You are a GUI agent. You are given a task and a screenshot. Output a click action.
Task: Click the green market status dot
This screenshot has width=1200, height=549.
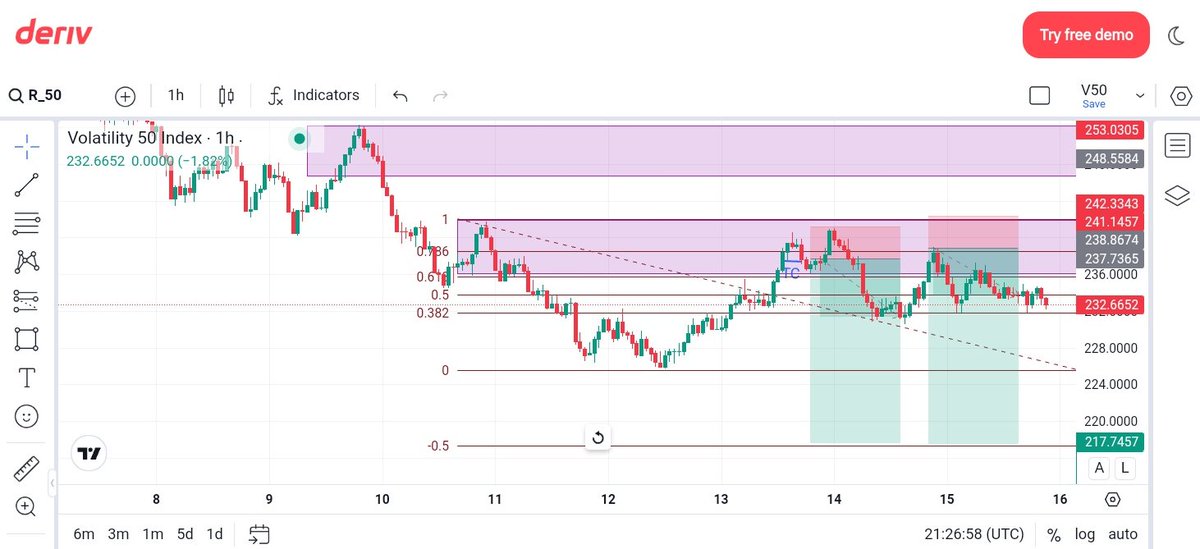pos(299,138)
